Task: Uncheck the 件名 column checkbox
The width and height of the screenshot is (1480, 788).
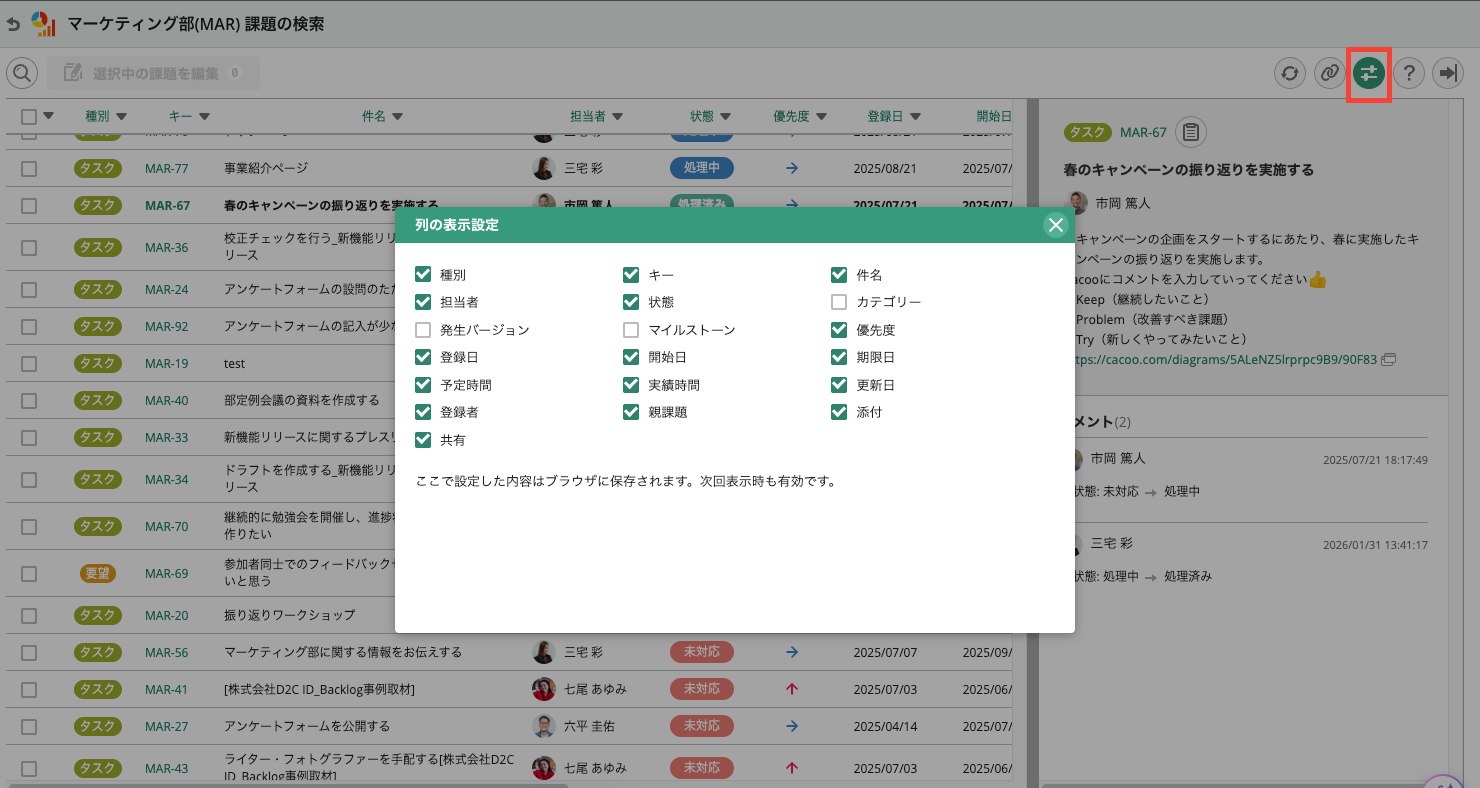Action: tap(839, 275)
